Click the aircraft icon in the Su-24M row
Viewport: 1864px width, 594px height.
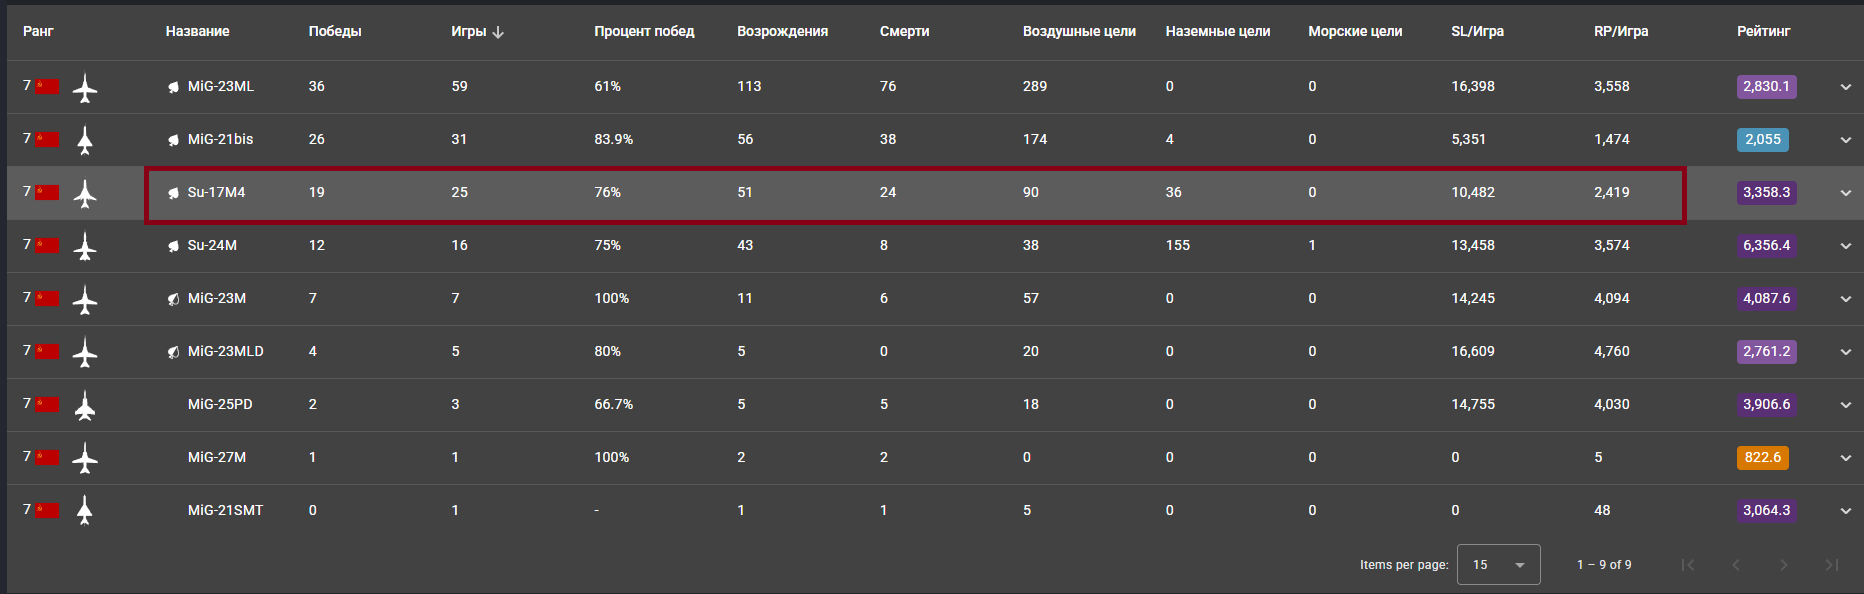tap(85, 246)
